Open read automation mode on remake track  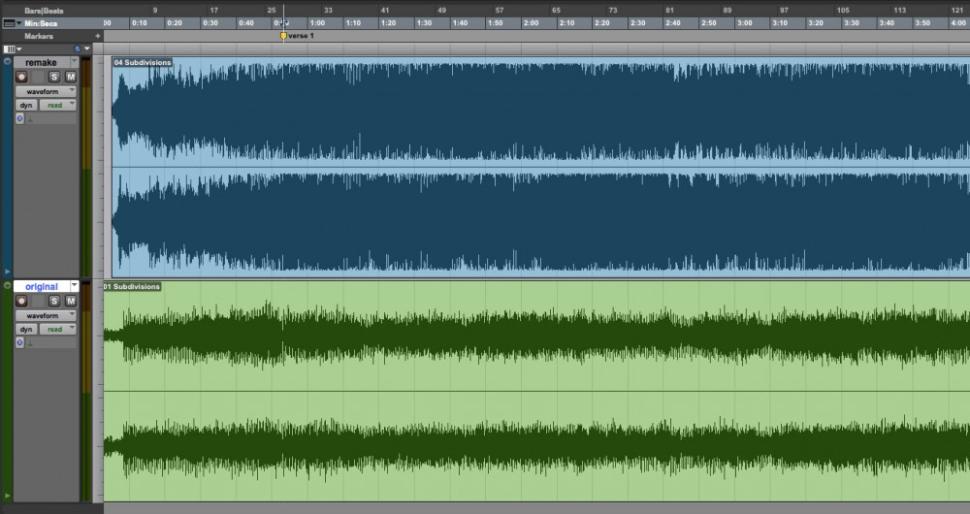pos(58,105)
